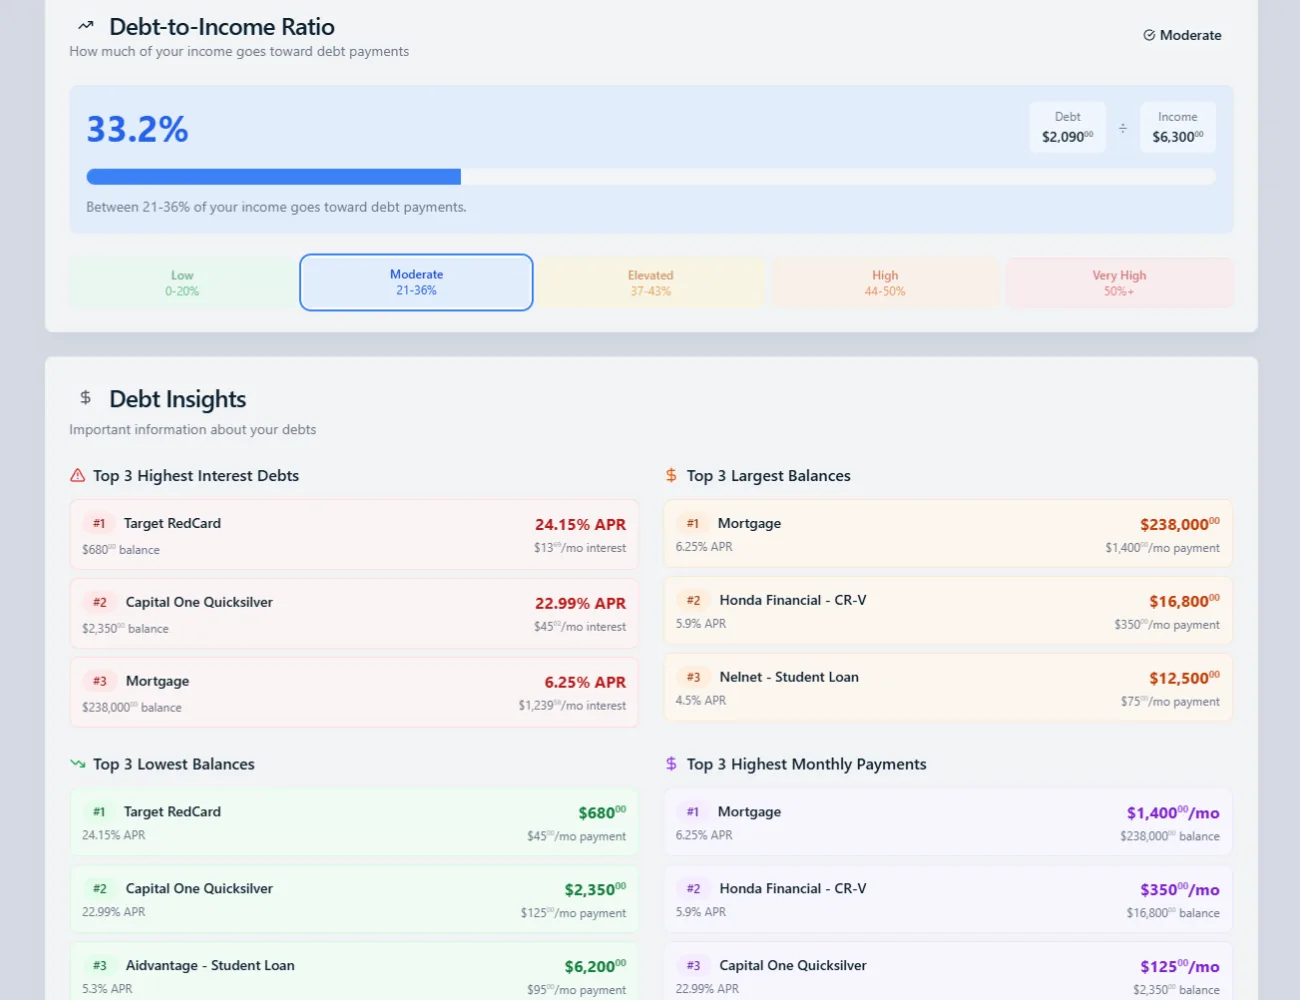Open Capital One Quicksilver in Lowest Balances
The image size is (1300, 1000).
[354, 900]
